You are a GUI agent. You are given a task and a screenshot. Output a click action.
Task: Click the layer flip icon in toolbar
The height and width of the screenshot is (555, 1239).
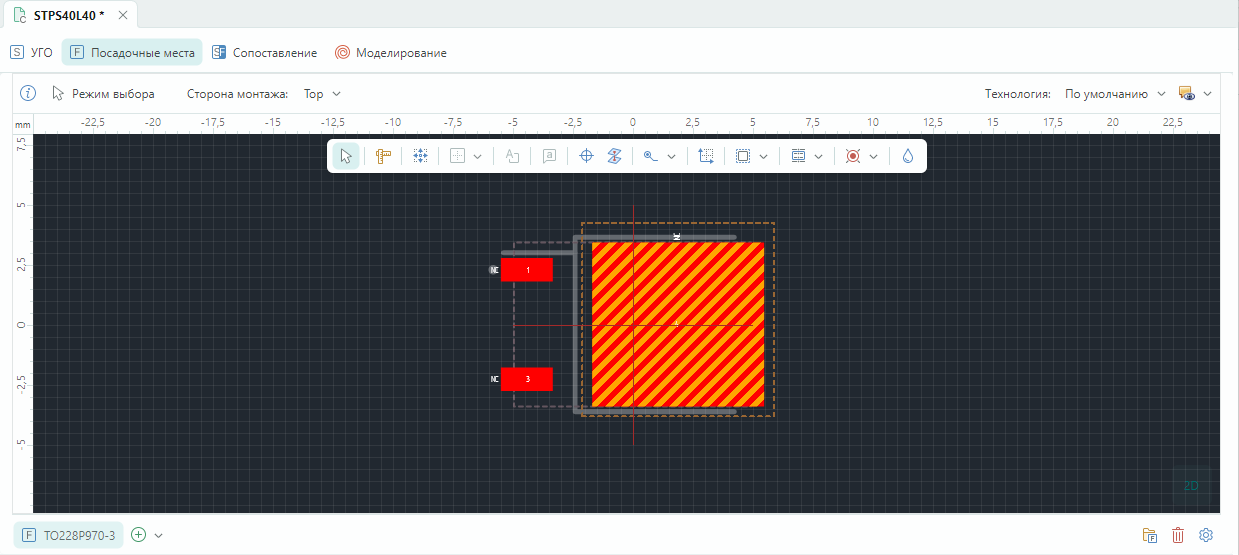coord(615,156)
